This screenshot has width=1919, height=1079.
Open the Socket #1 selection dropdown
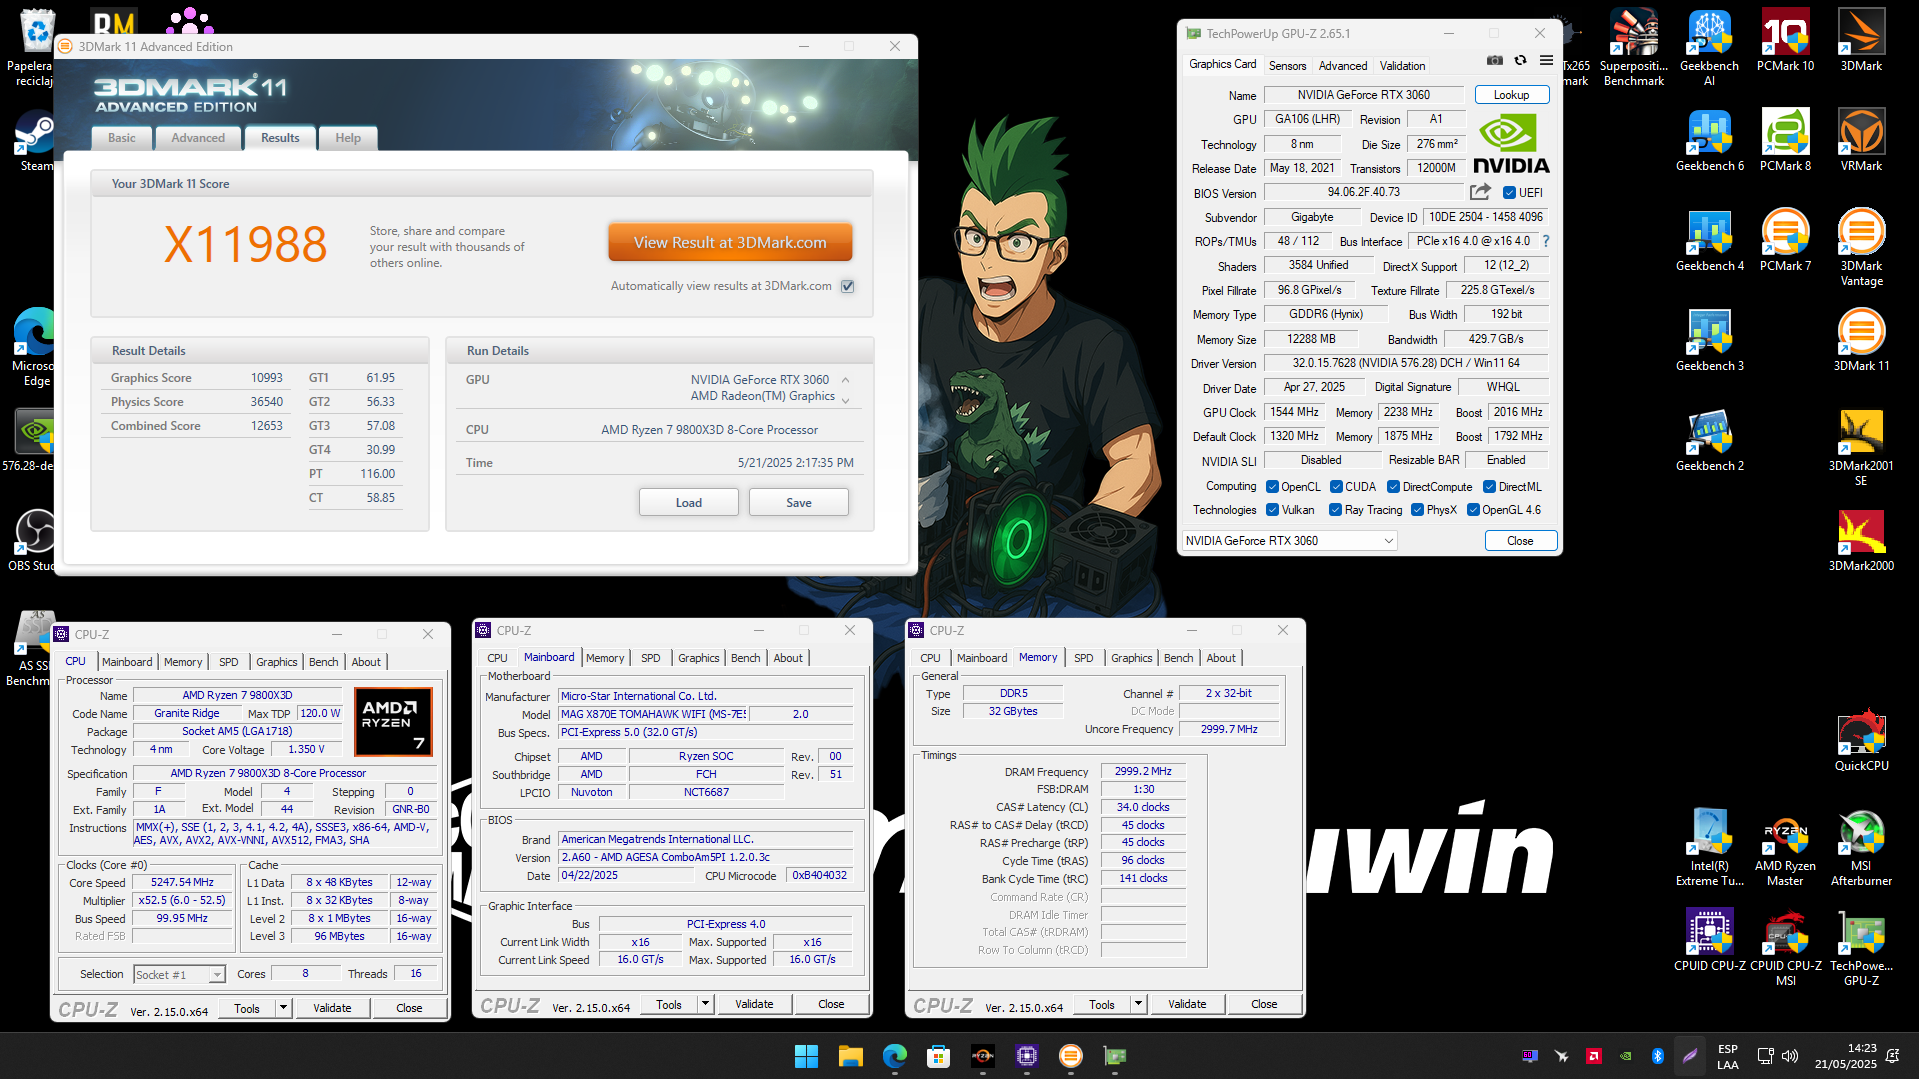179,974
